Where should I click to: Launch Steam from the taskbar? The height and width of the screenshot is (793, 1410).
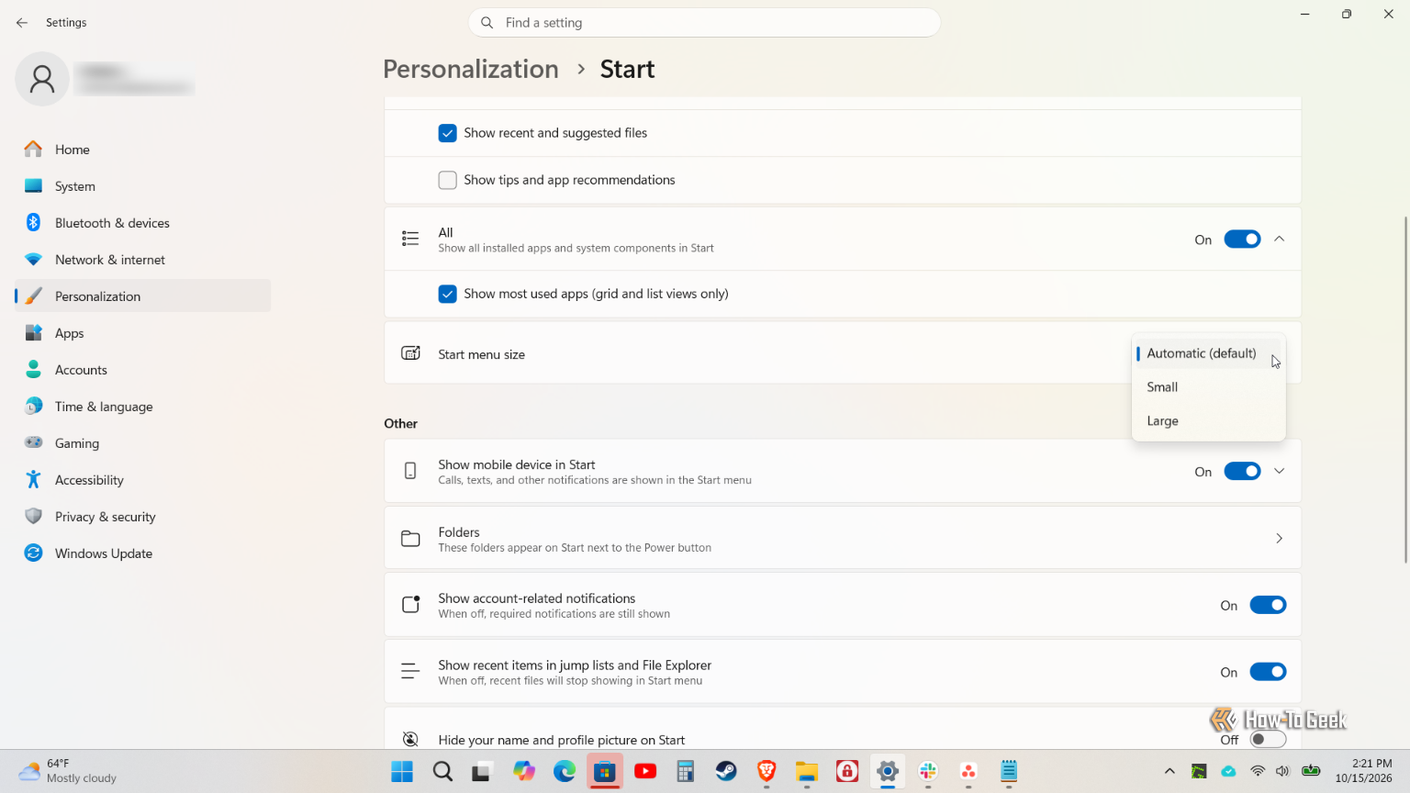(x=726, y=771)
